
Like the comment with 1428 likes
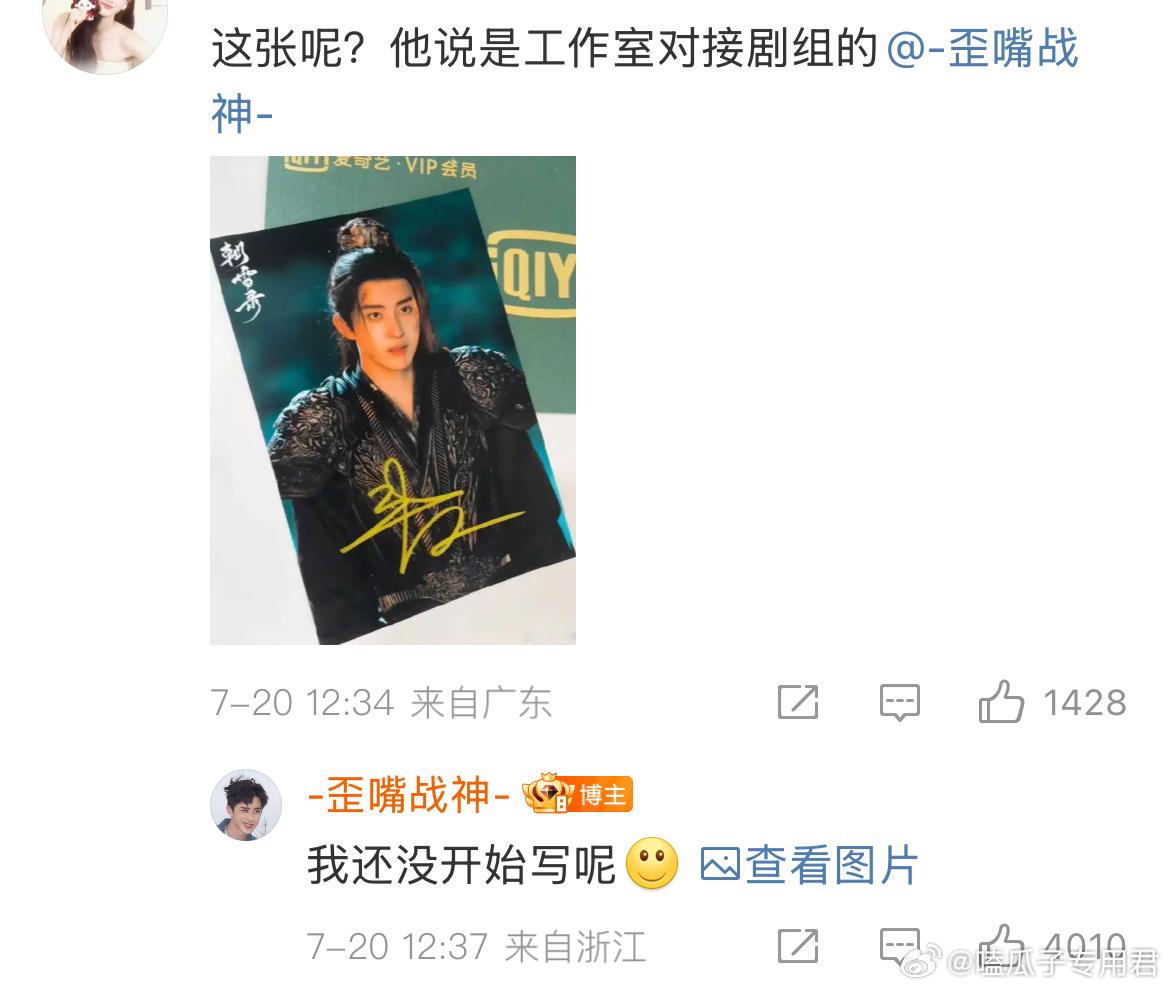pos(1001,702)
